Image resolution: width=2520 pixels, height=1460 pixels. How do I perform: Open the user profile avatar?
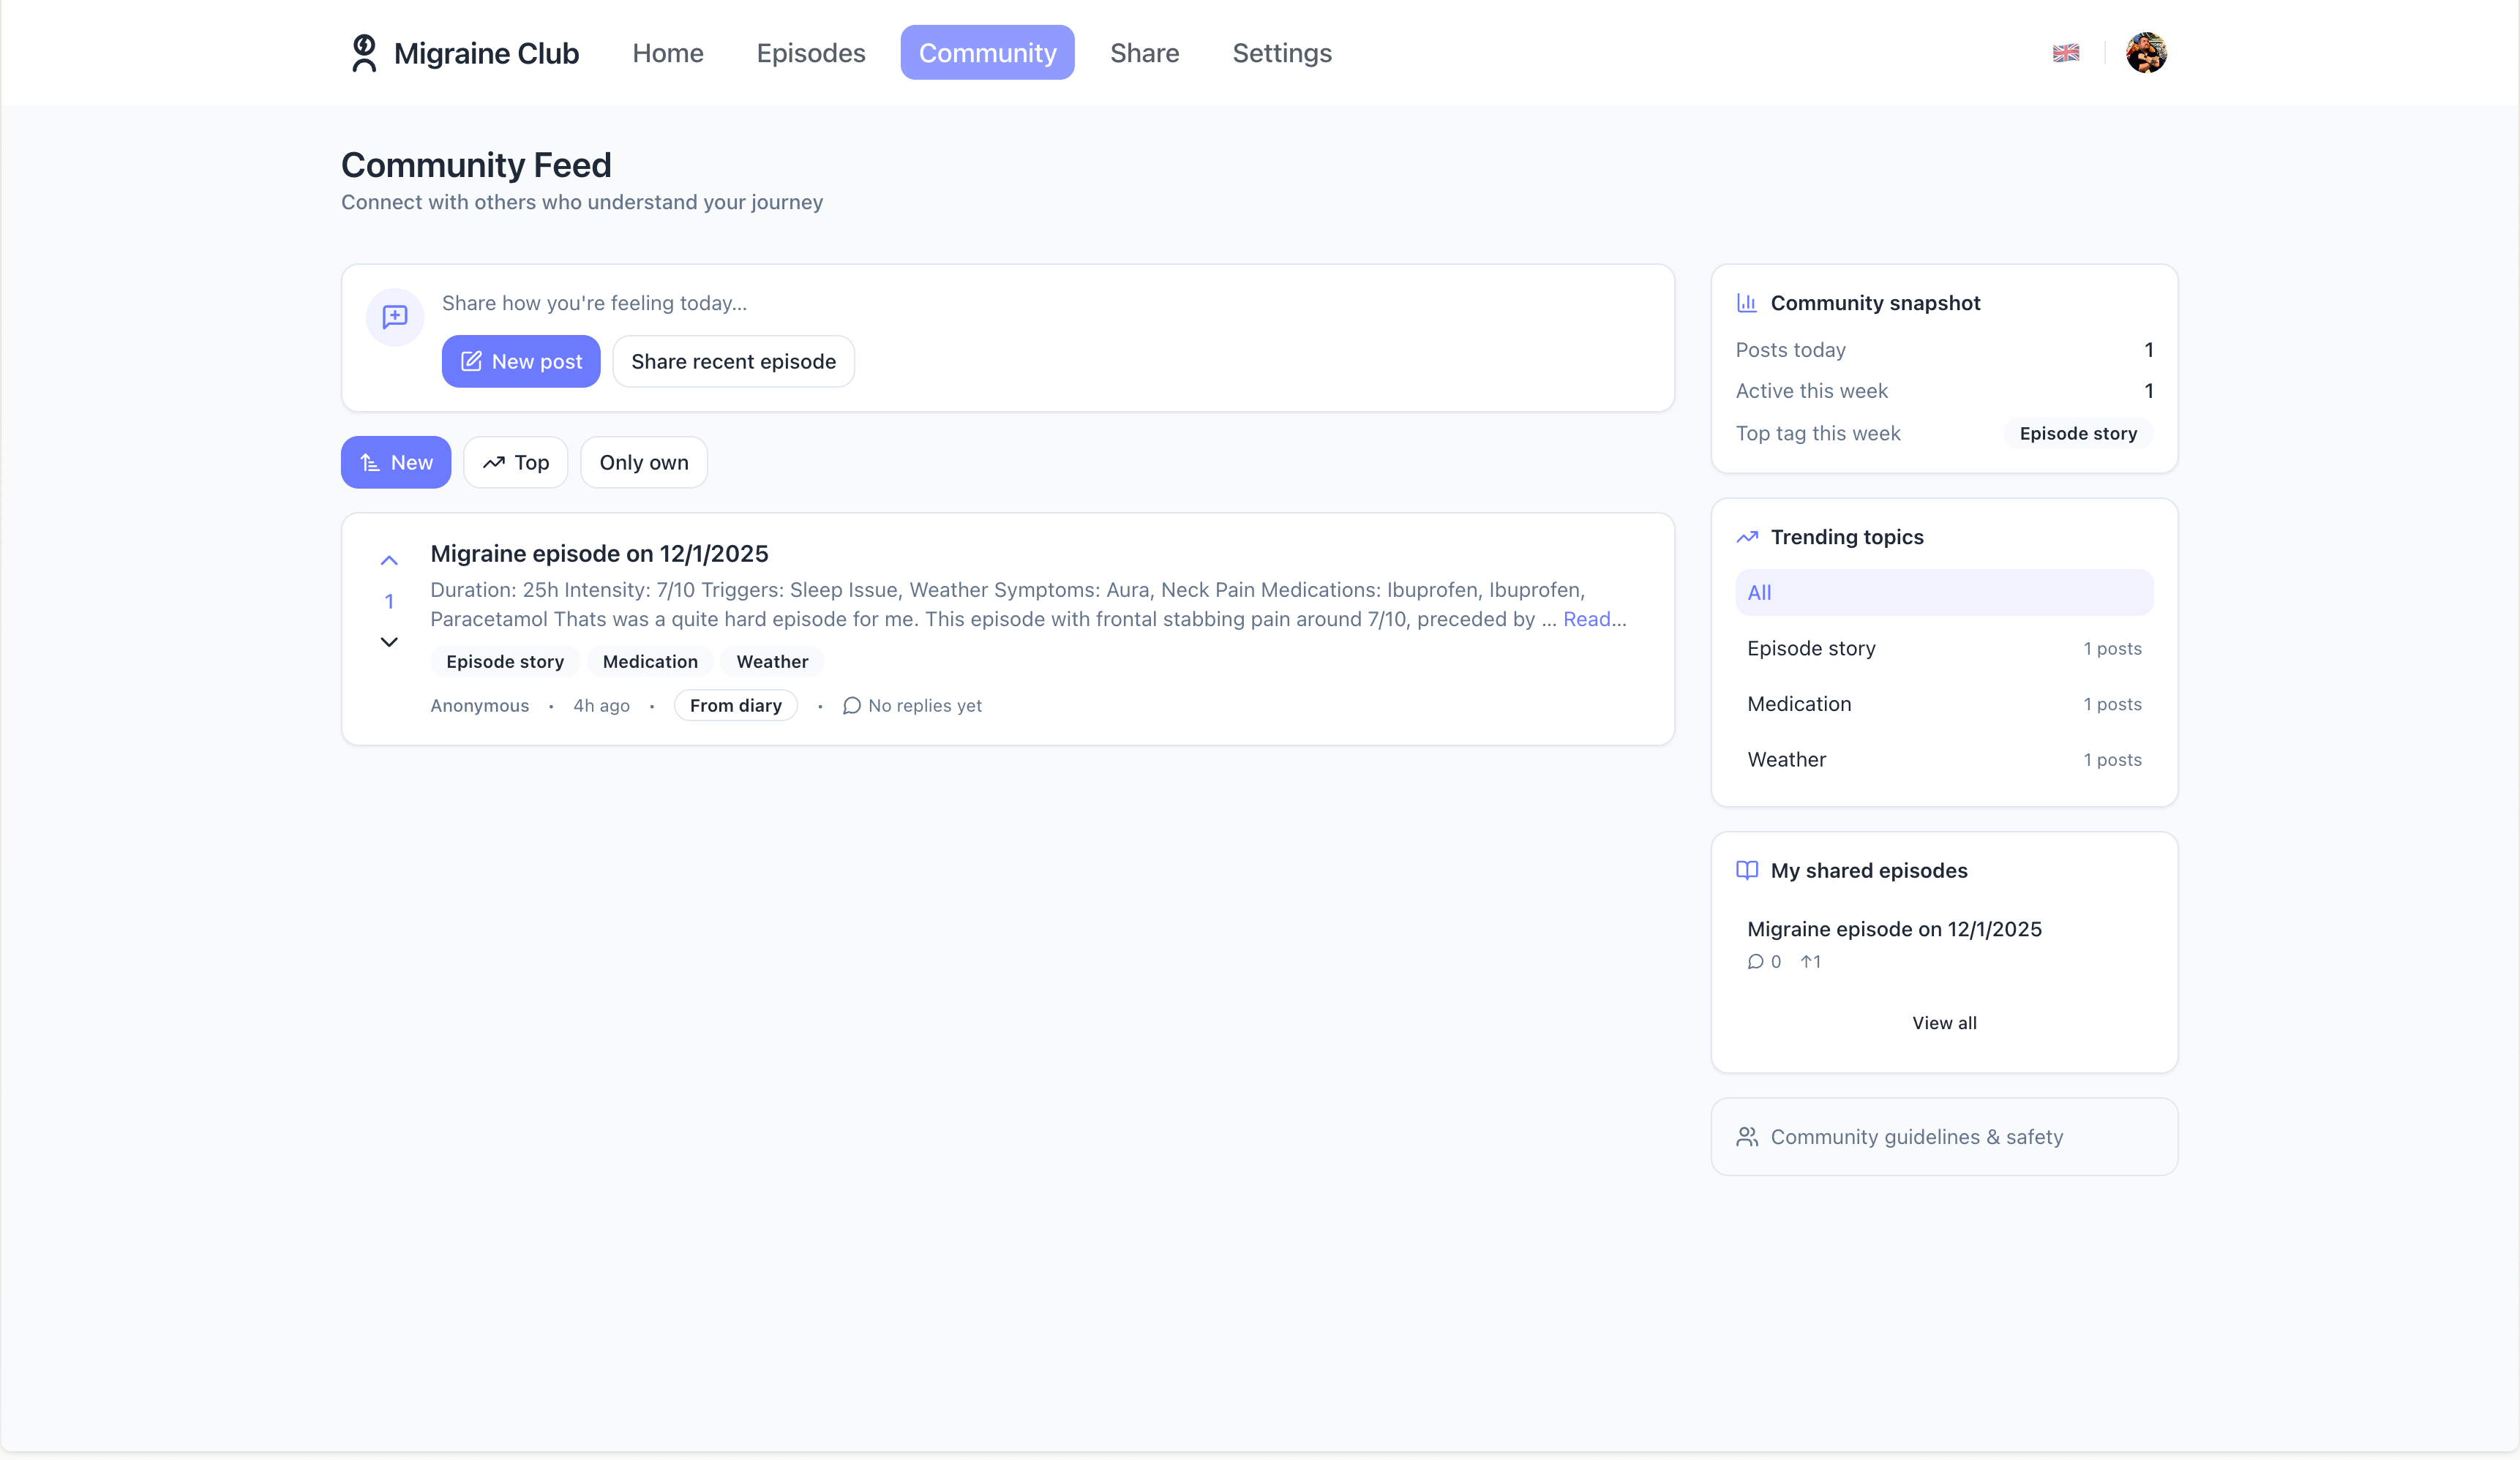pos(2146,53)
